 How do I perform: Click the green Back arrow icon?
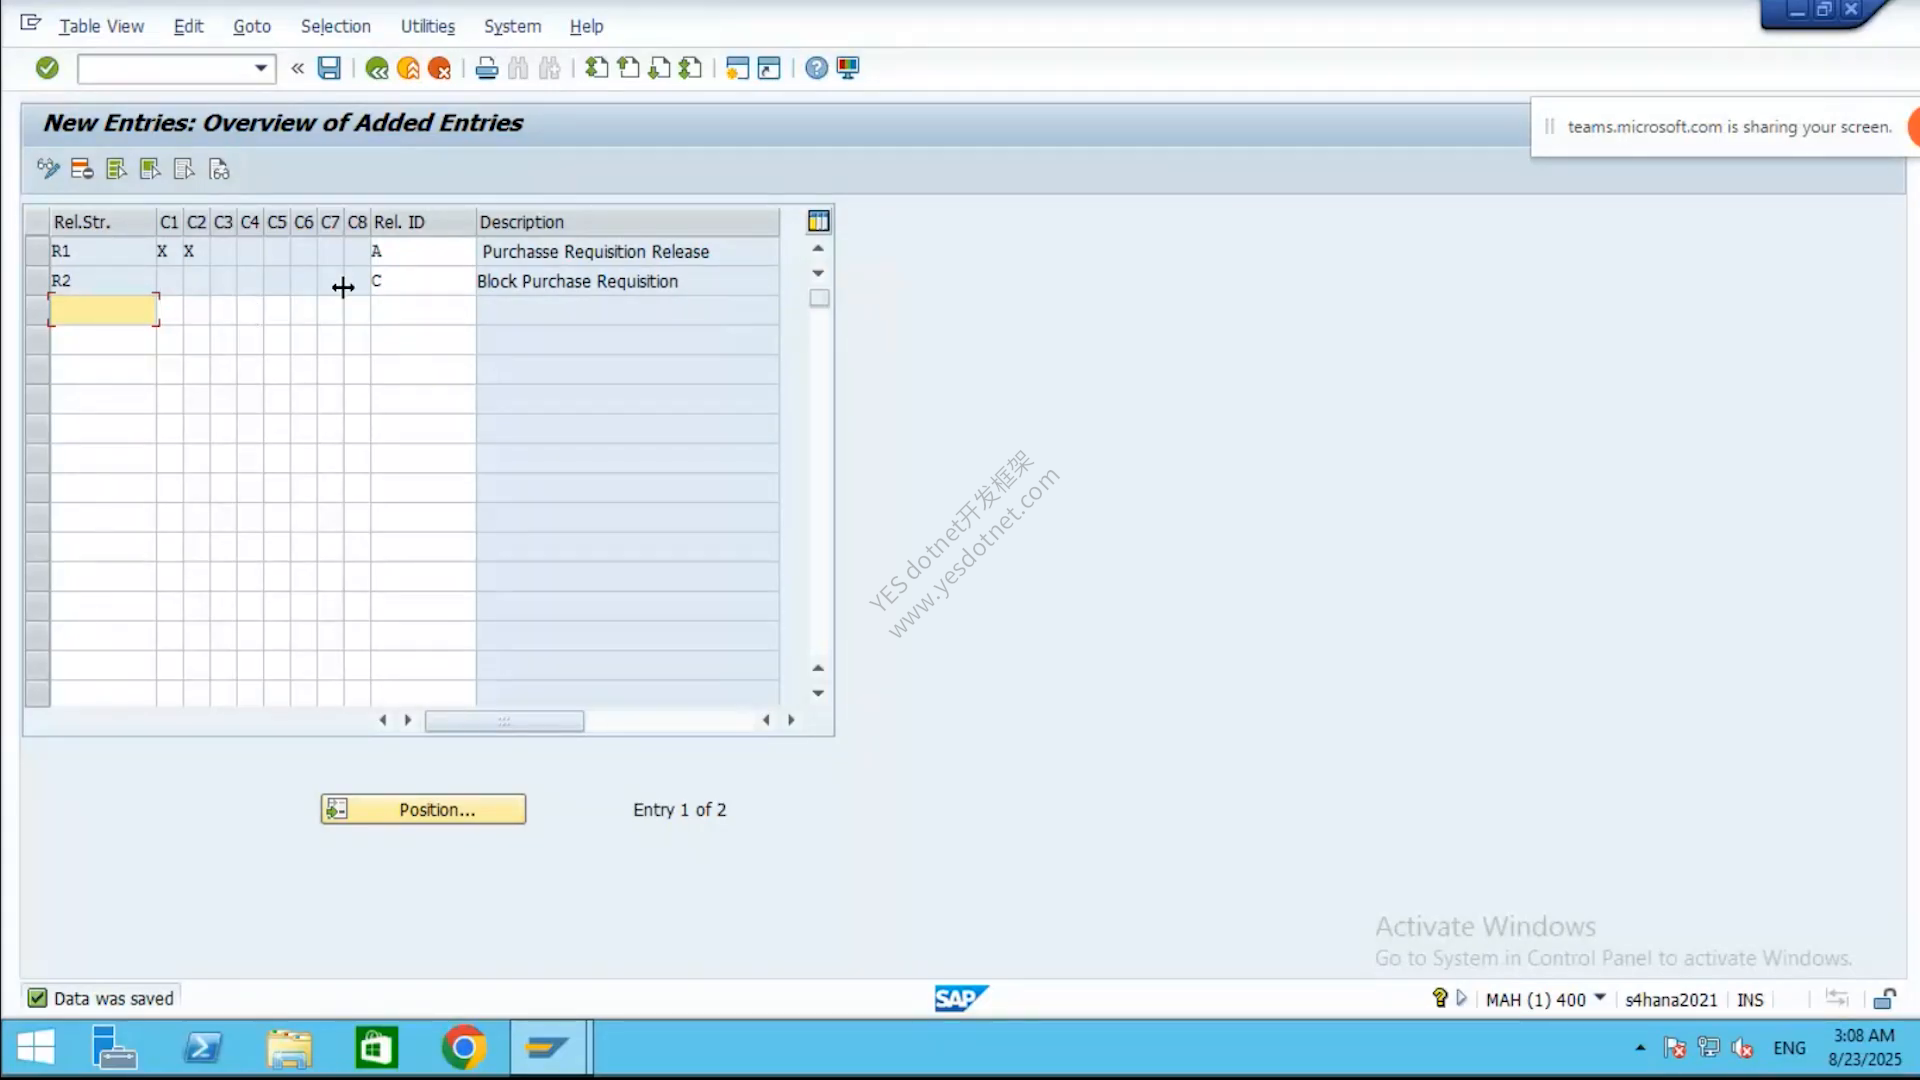click(377, 68)
